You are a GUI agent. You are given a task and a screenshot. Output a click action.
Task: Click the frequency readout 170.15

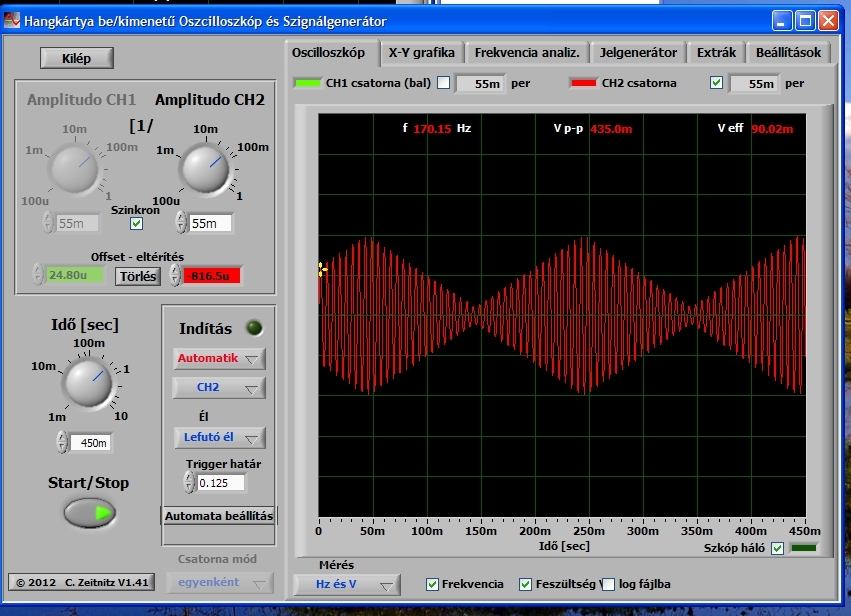click(432, 129)
